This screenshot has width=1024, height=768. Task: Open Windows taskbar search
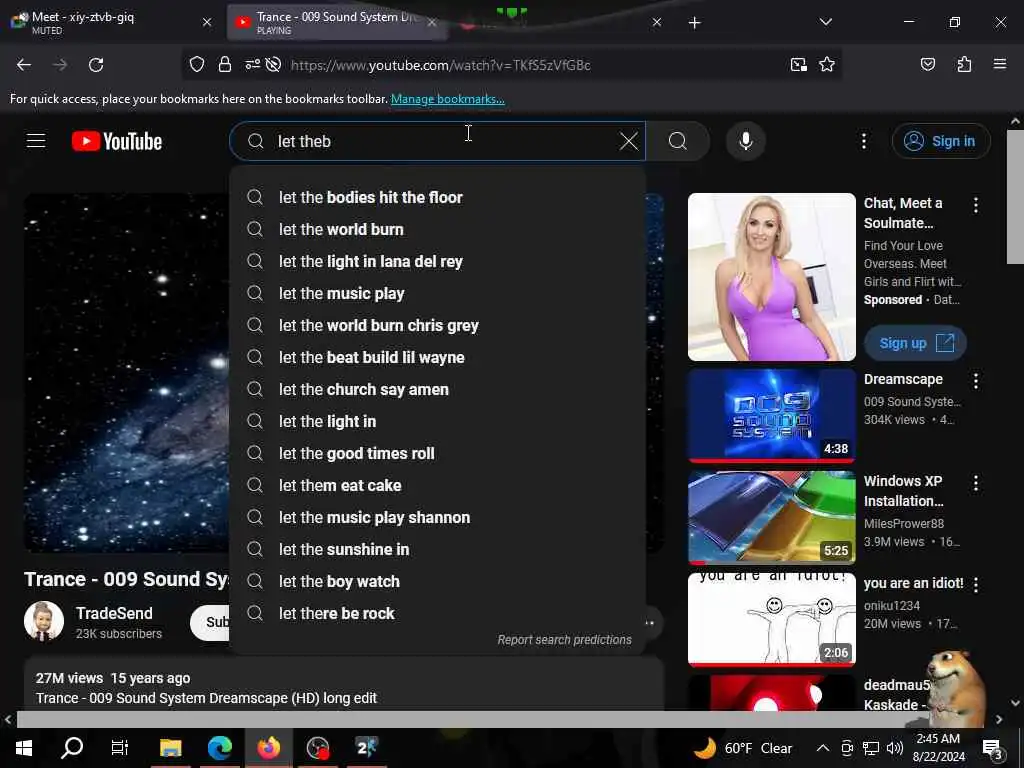(x=72, y=748)
